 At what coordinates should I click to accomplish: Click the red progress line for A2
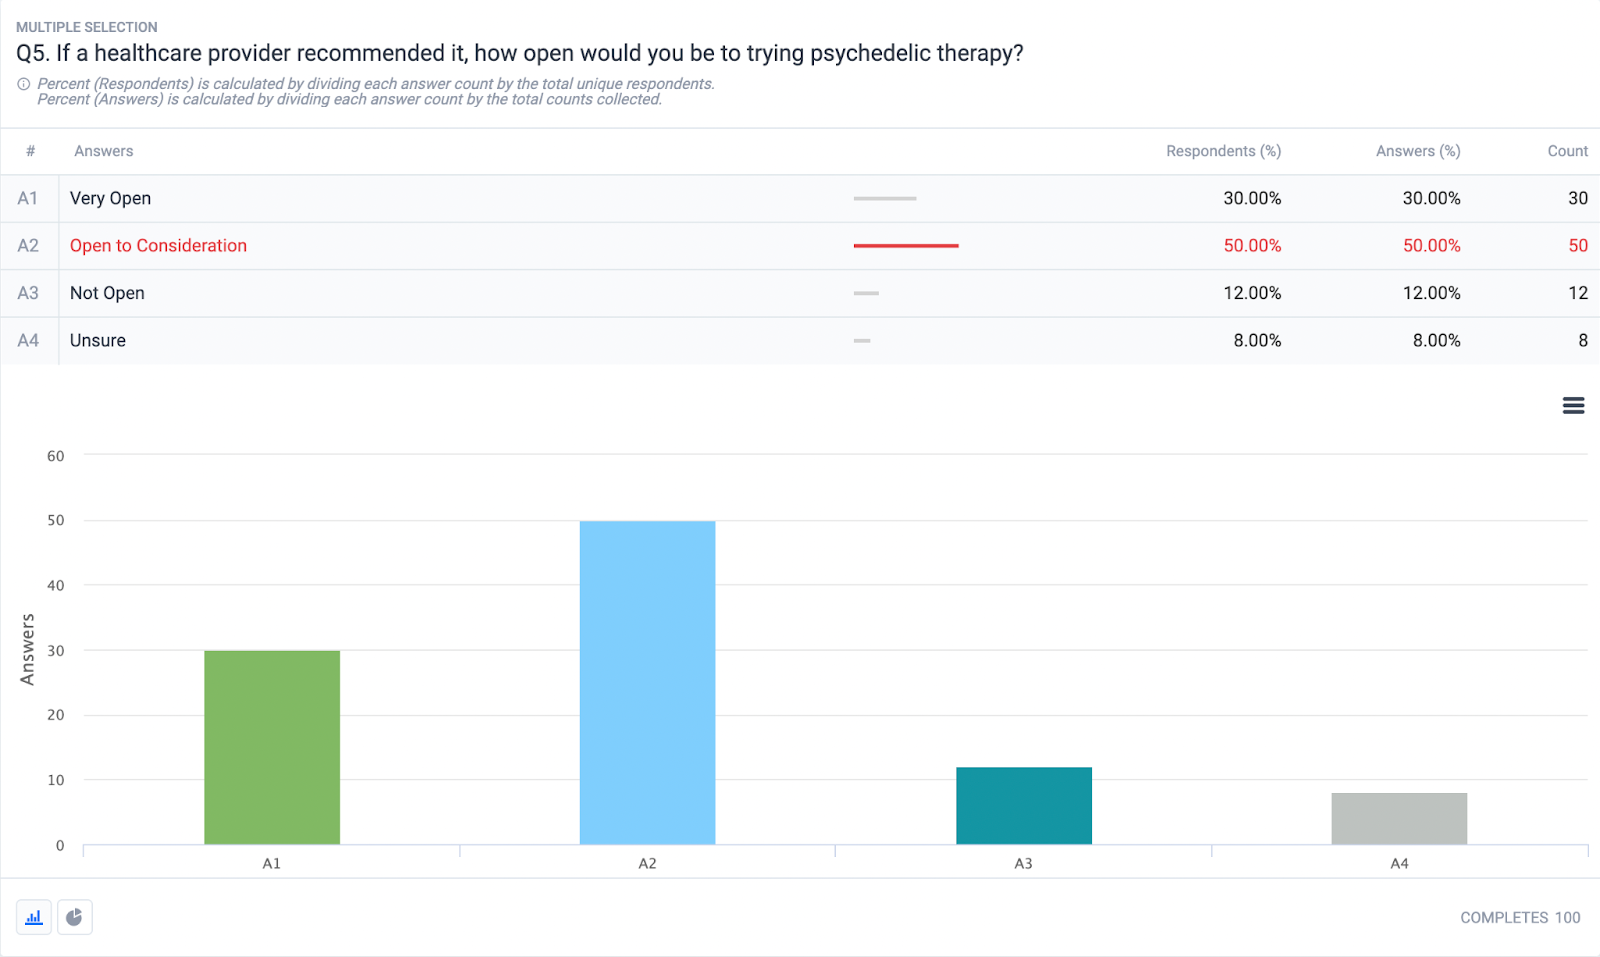coord(905,246)
